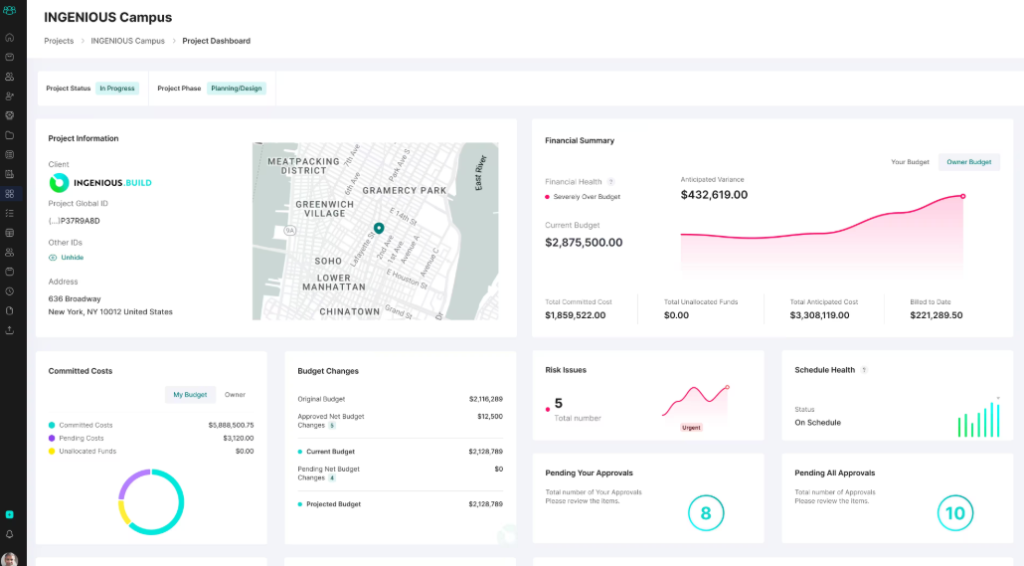Click the Schedule Health info icon

(x=864, y=370)
